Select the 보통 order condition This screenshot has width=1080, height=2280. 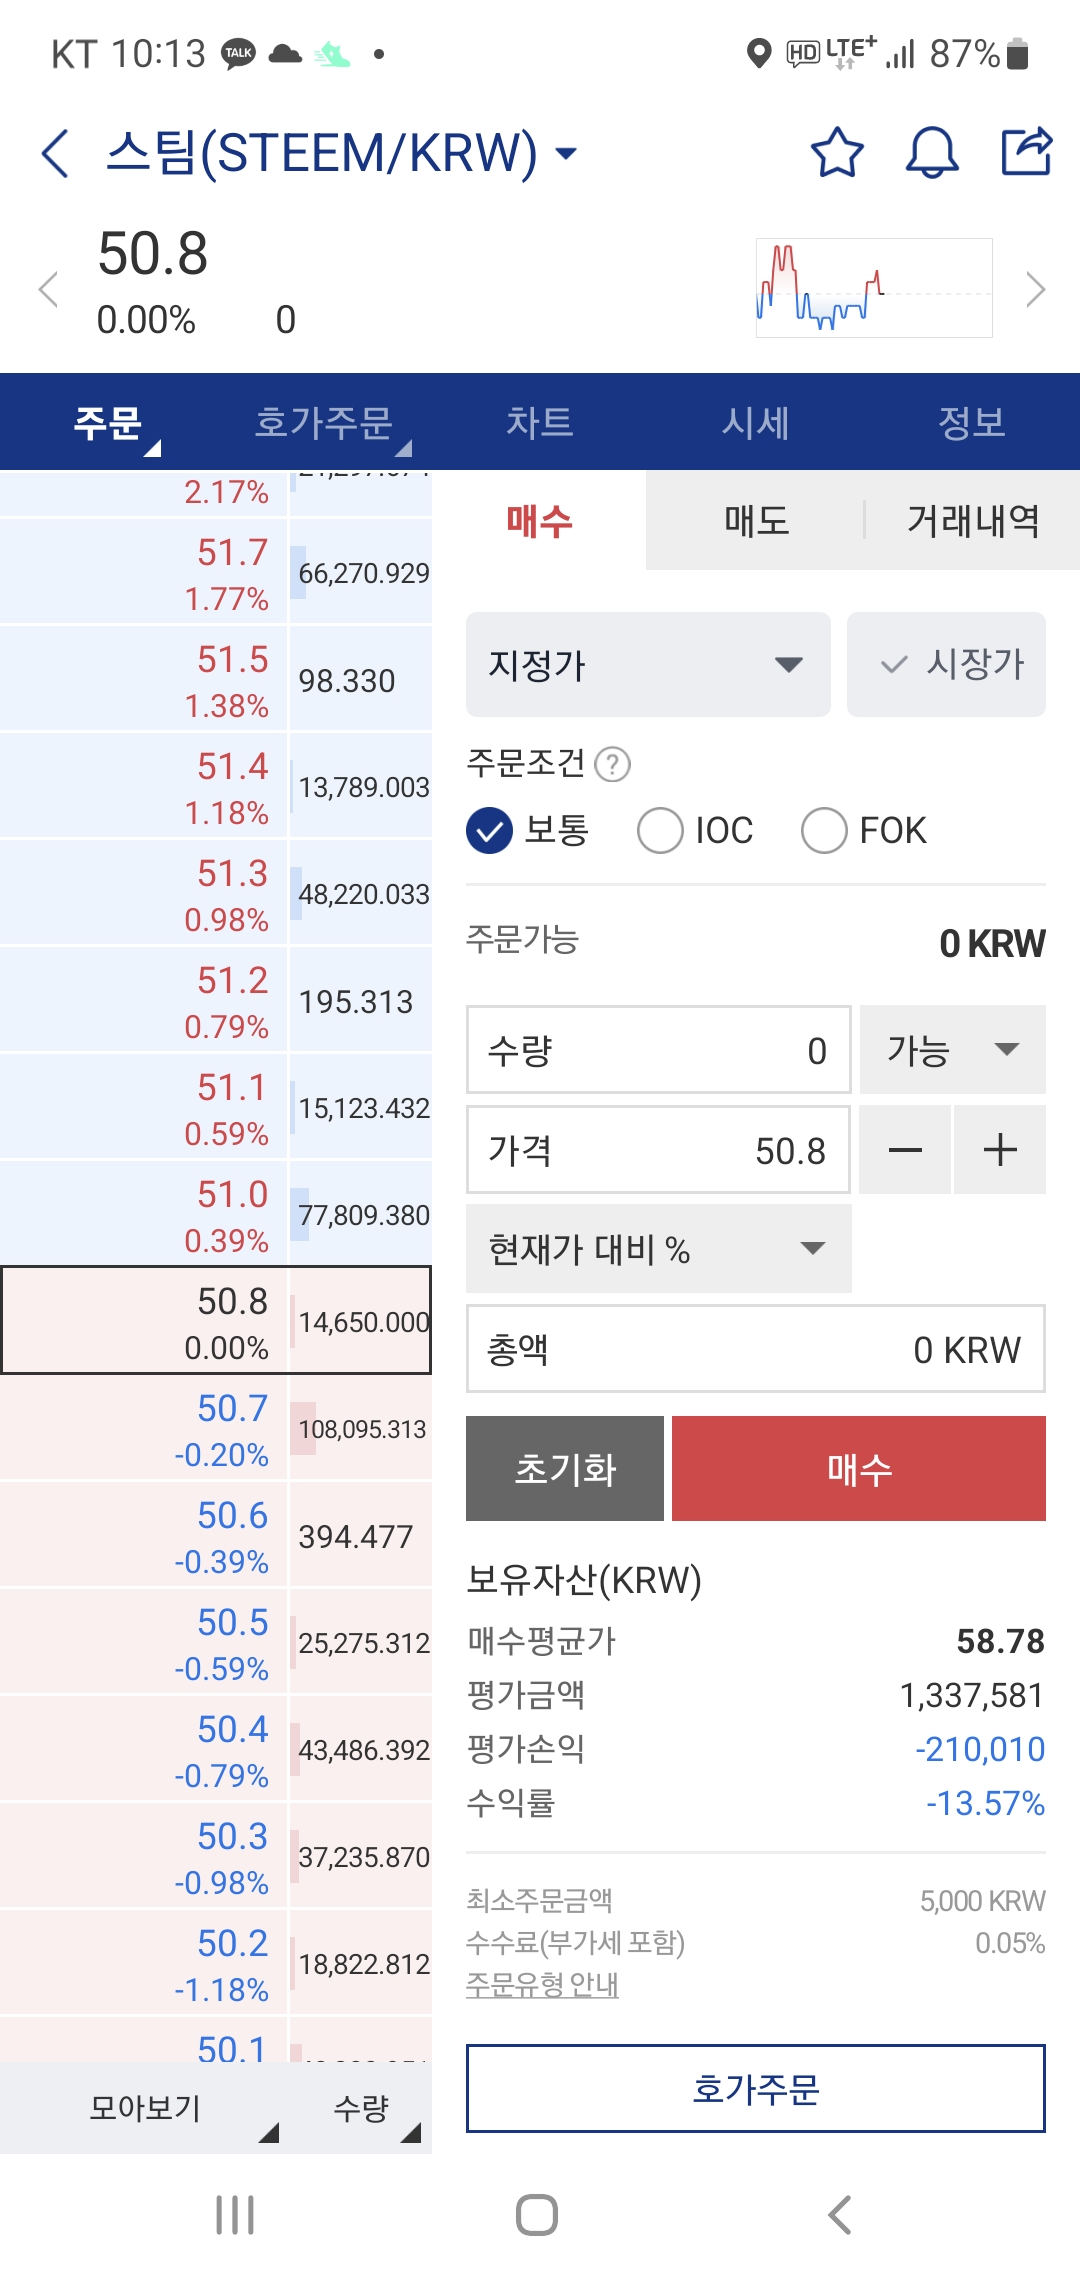click(528, 831)
